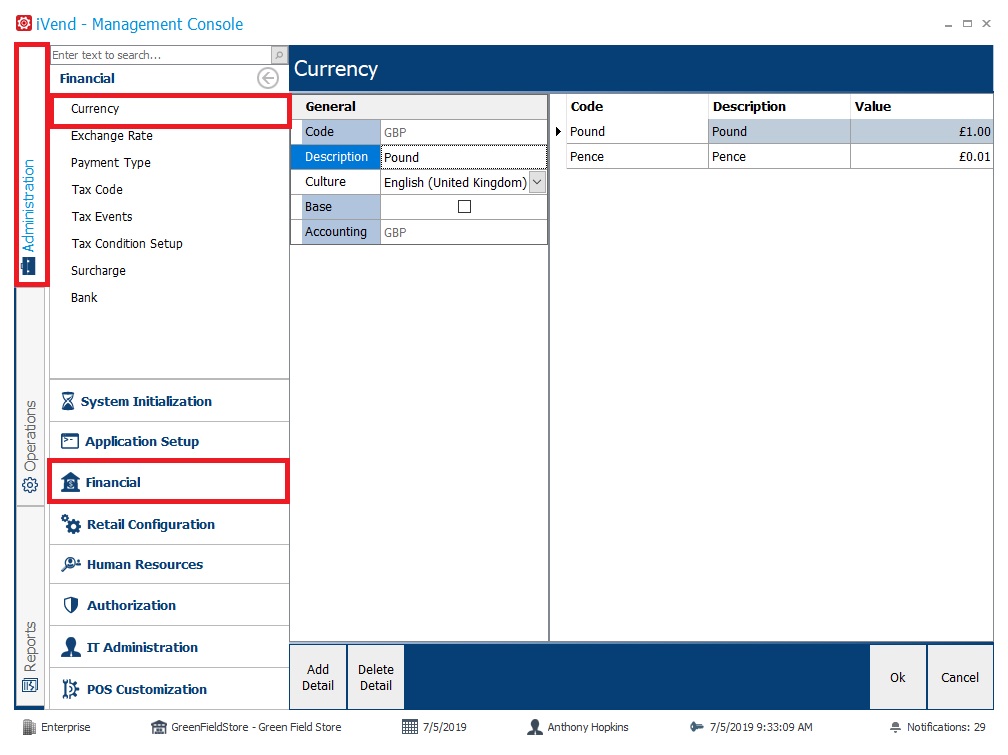Open the System Initialization section
The image size is (1008, 755).
tap(170, 401)
